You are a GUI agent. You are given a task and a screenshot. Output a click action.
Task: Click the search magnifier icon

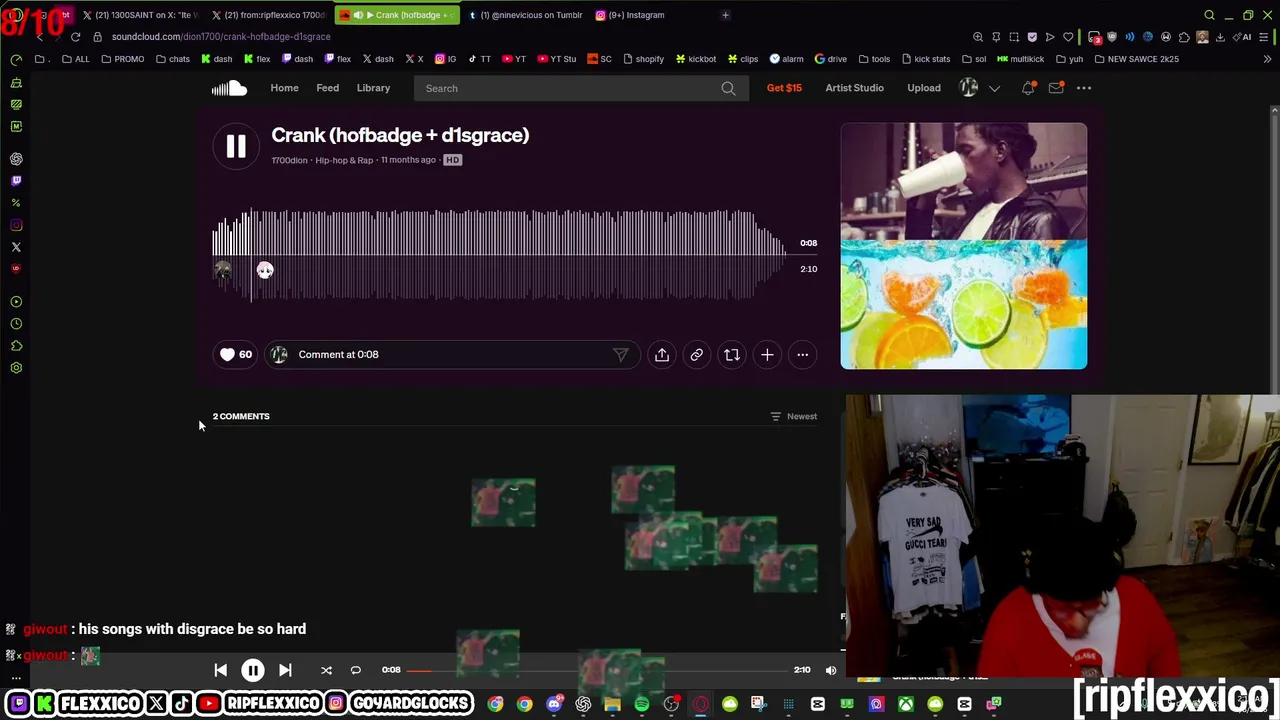point(728,88)
